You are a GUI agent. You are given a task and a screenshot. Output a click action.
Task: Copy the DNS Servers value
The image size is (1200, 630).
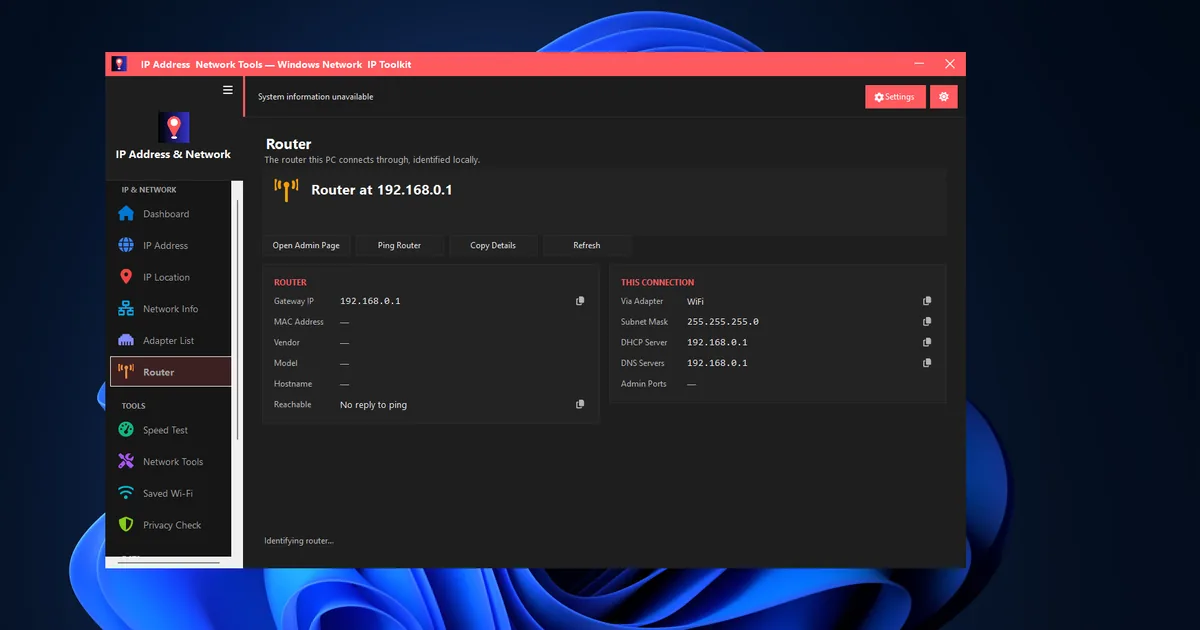(927, 363)
